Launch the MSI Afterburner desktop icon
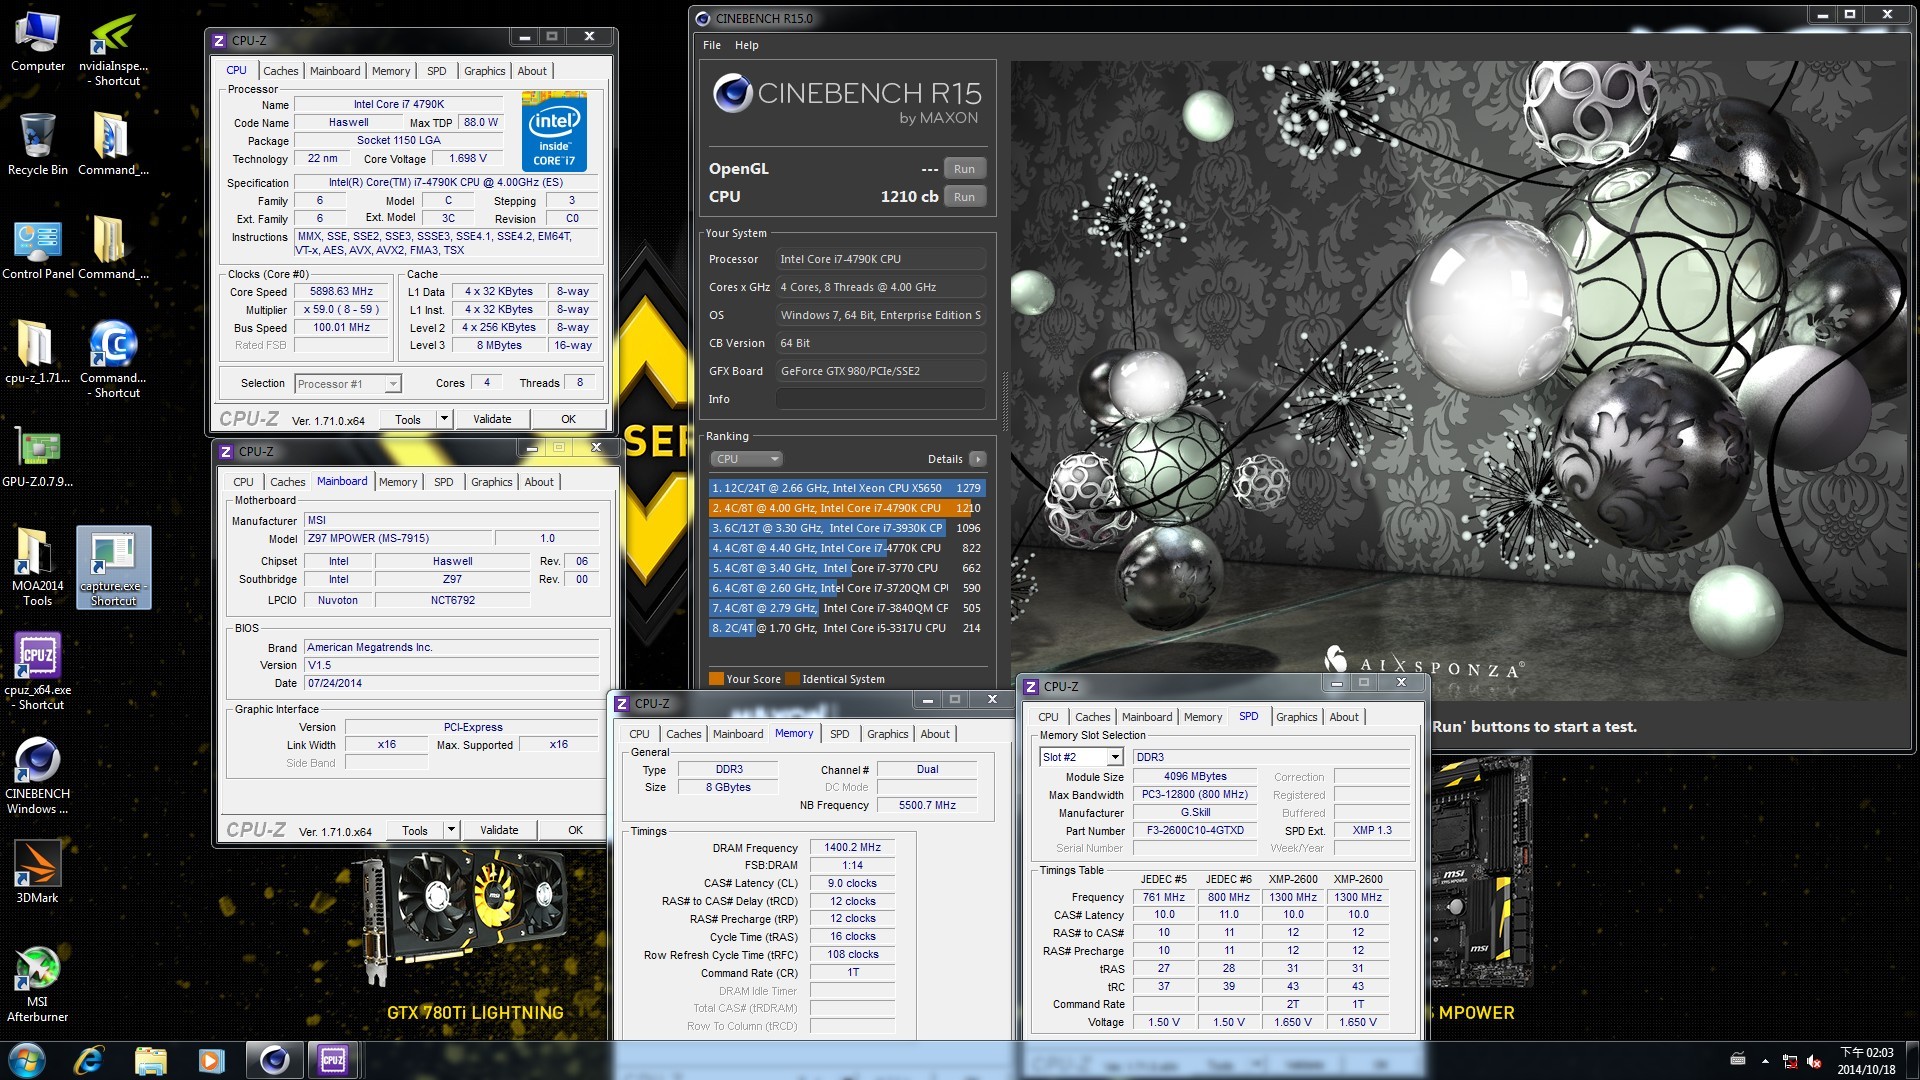Viewport: 1920px width, 1080px height. [x=38, y=984]
